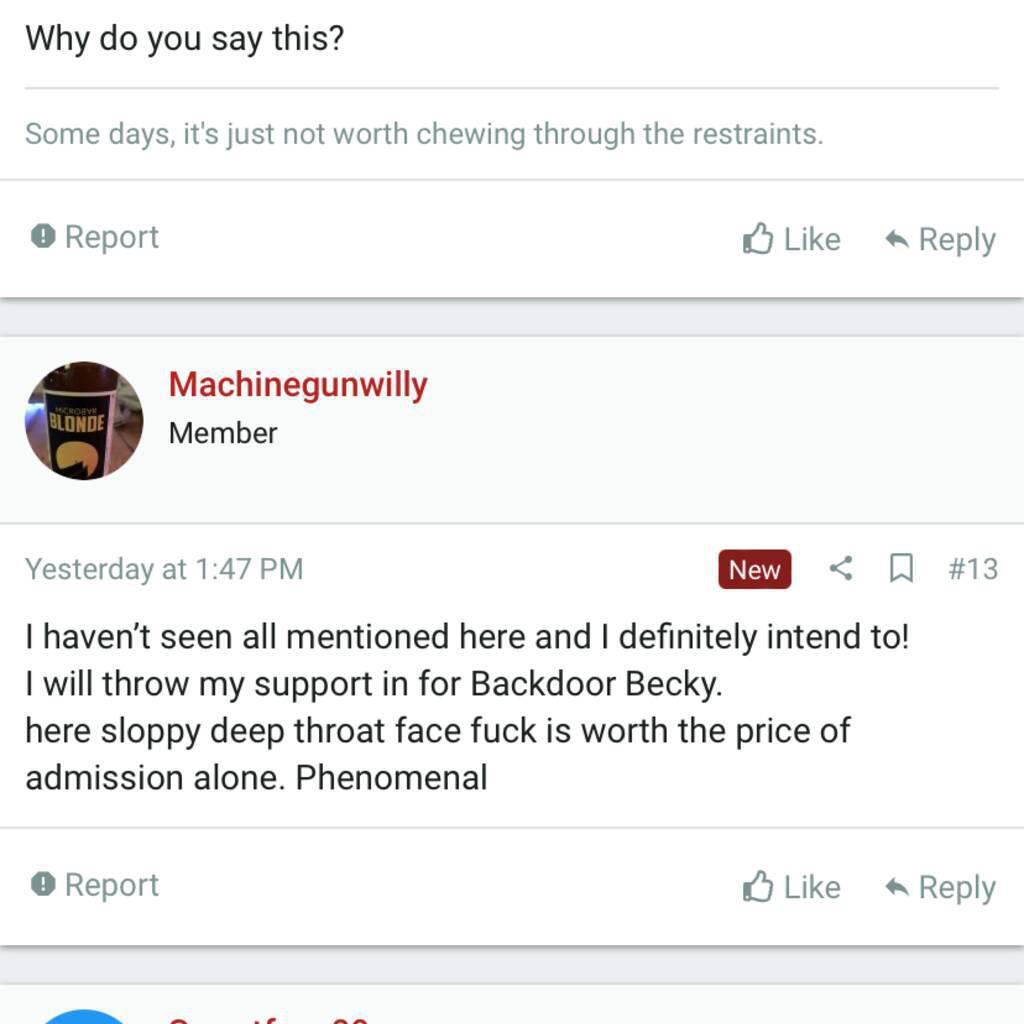Screen dimensions: 1024x1024
Task: Reply to the post with the restraints signature
Action: point(940,239)
